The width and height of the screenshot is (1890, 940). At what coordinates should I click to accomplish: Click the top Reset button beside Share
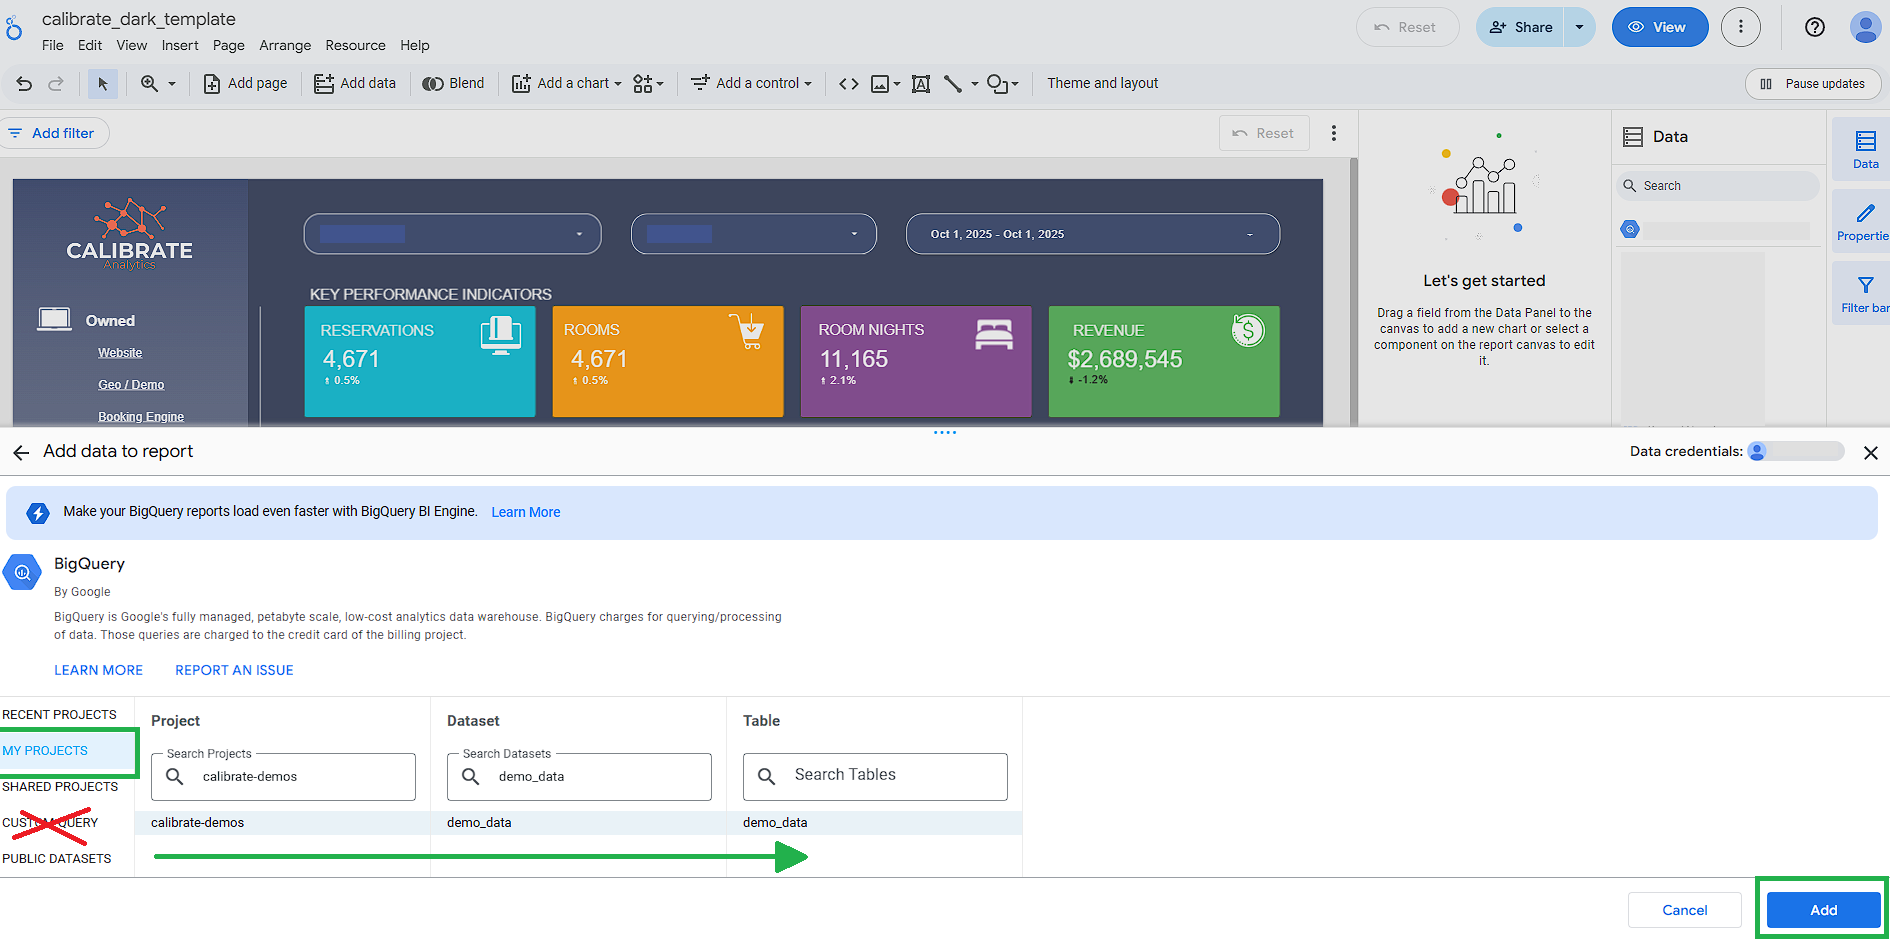tap(1407, 27)
